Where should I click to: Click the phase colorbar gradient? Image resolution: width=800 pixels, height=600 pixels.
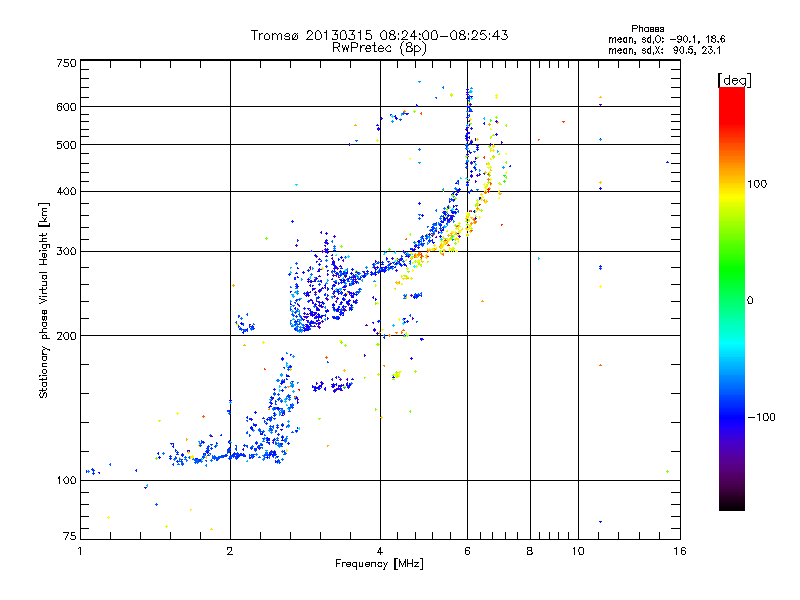732,298
